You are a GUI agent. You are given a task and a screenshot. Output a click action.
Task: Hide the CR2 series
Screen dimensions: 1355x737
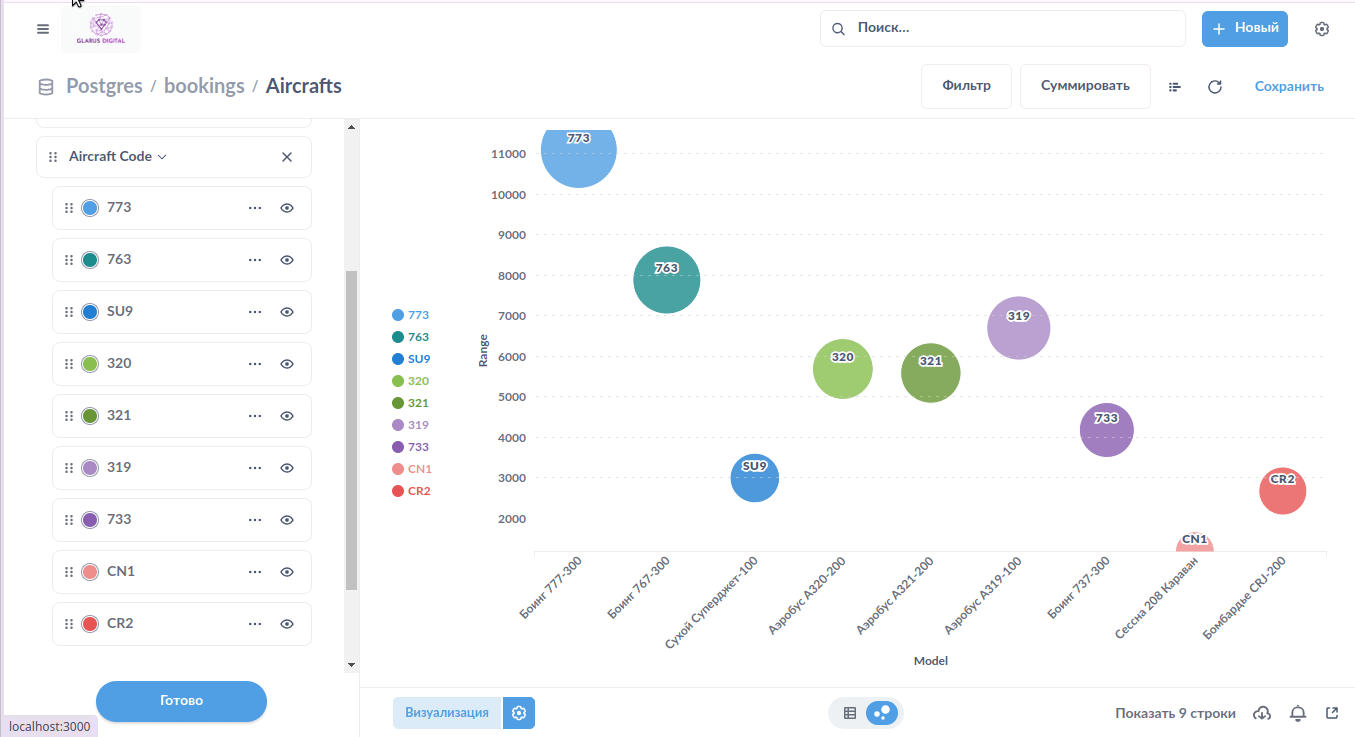point(287,624)
